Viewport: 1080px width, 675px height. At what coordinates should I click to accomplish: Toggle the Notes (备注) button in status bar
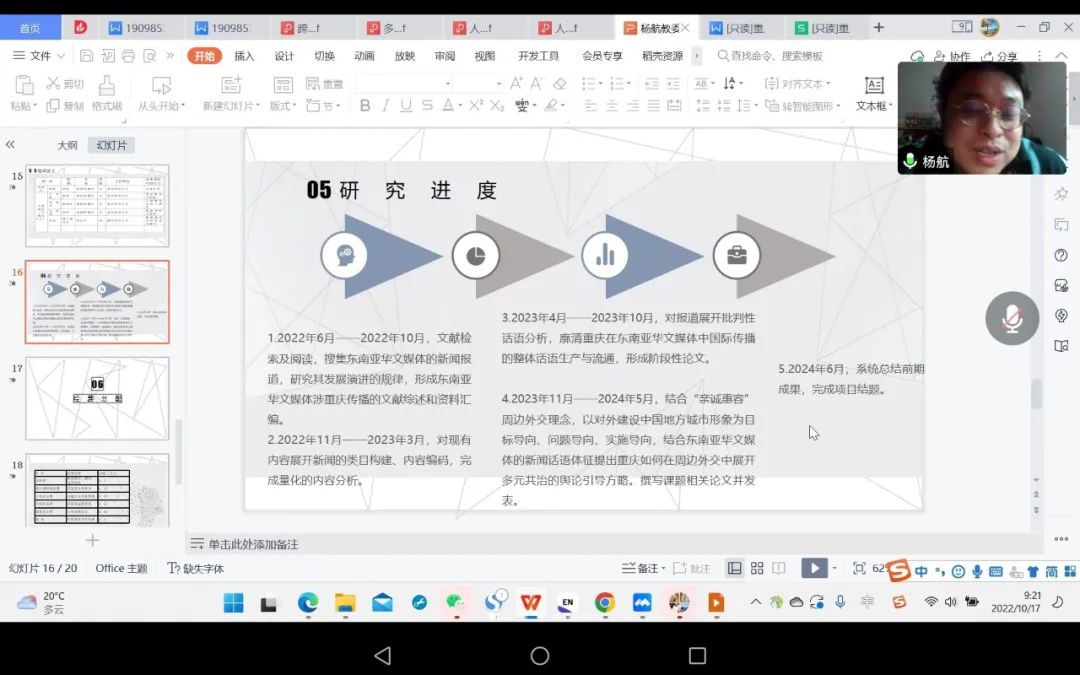point(643,568)
